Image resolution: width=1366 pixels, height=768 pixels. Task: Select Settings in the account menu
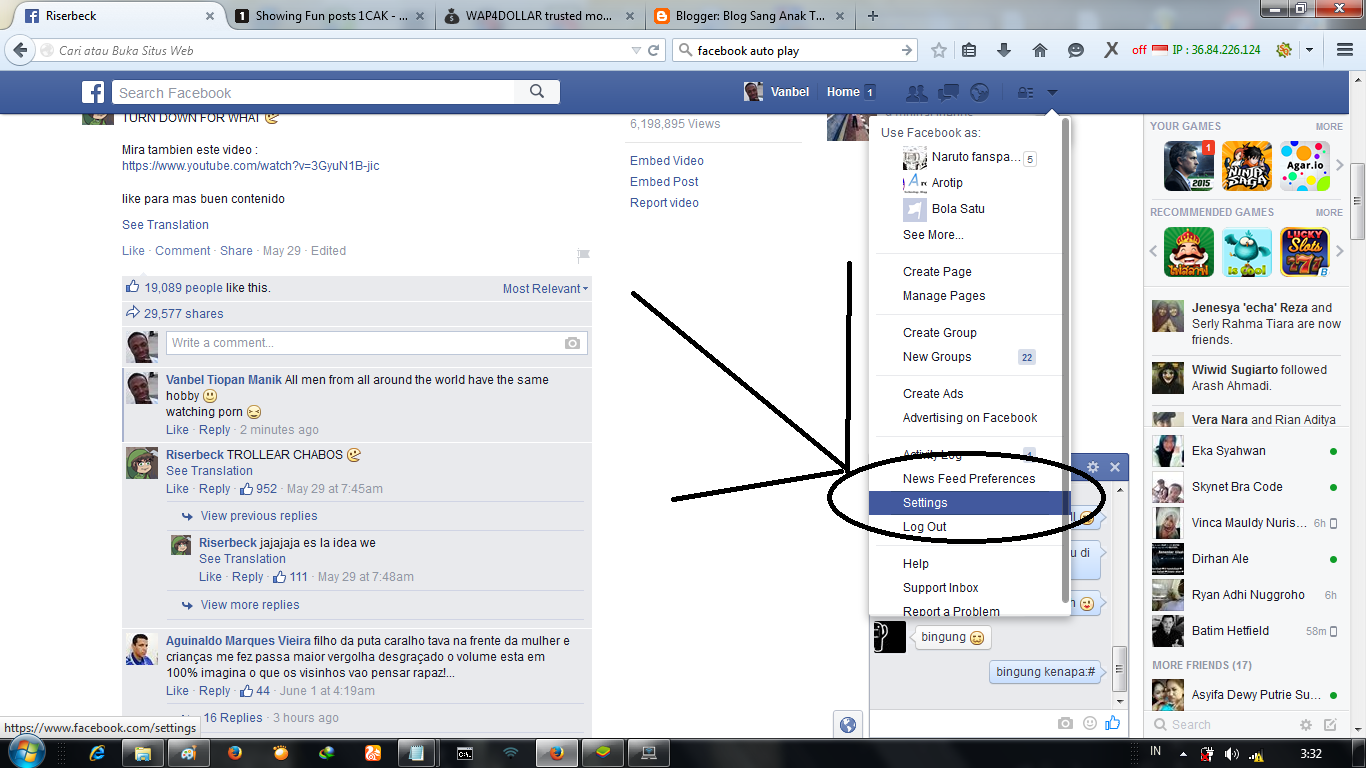point(968,503)
